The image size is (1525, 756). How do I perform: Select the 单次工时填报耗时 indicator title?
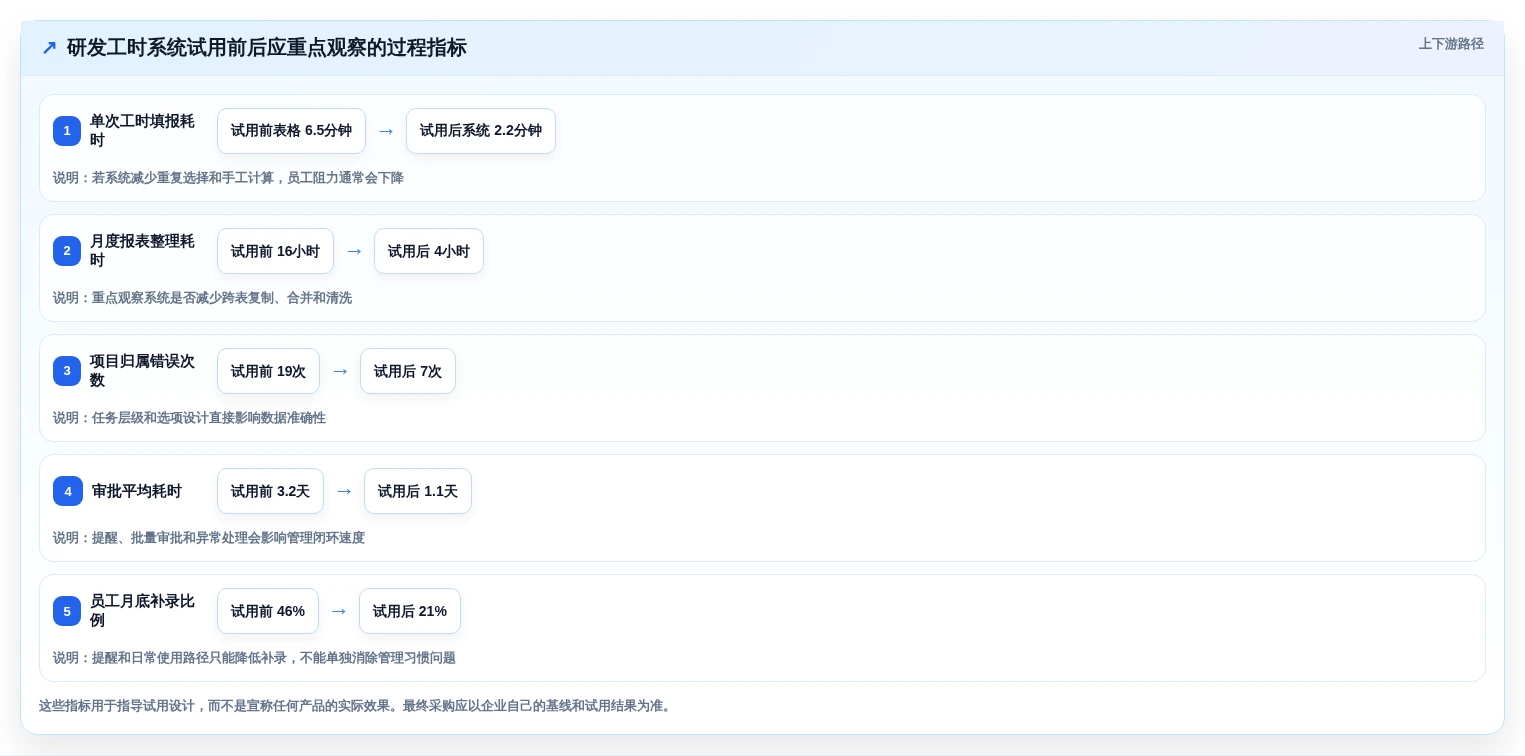tap(142, 131)
